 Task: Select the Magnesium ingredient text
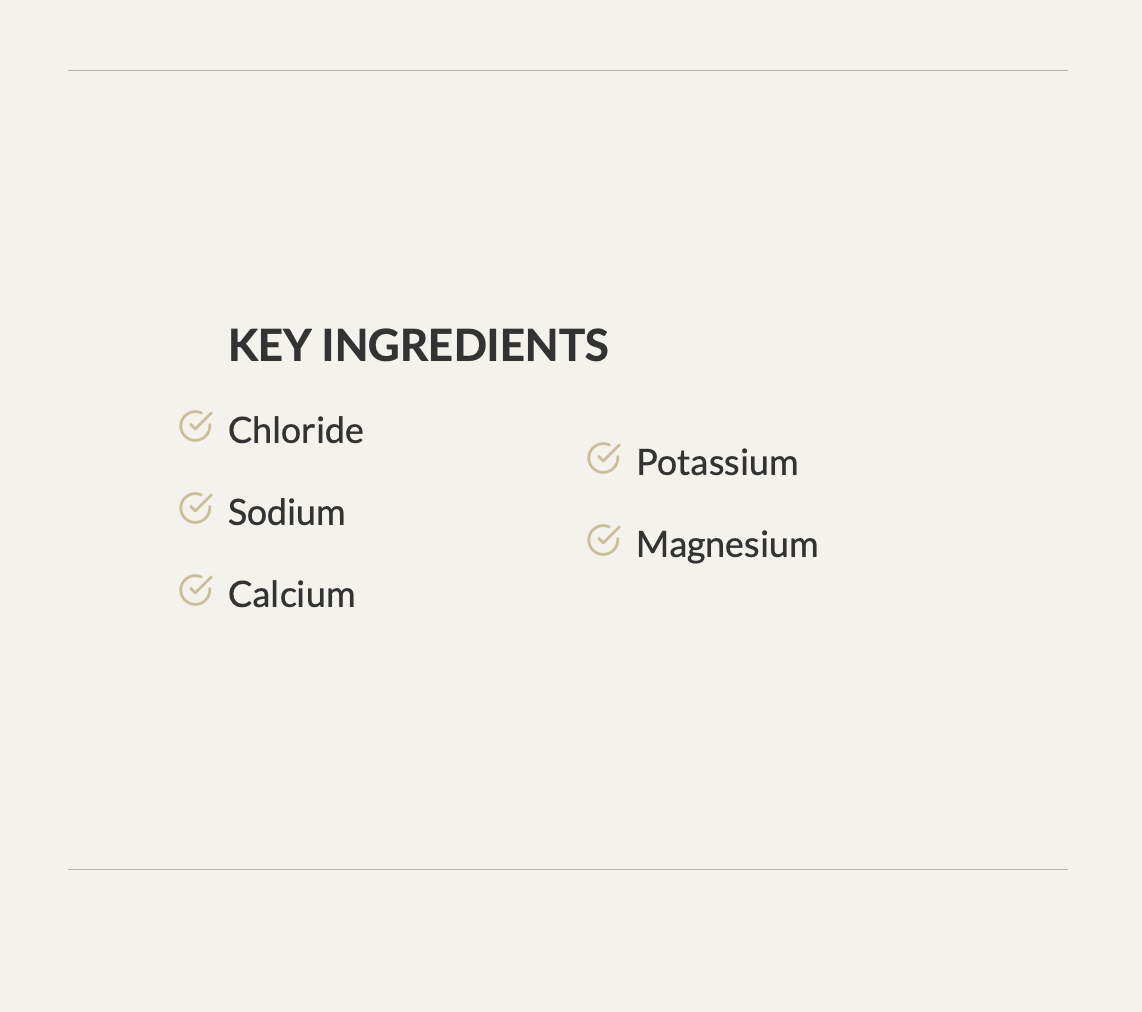pos(727,545)
